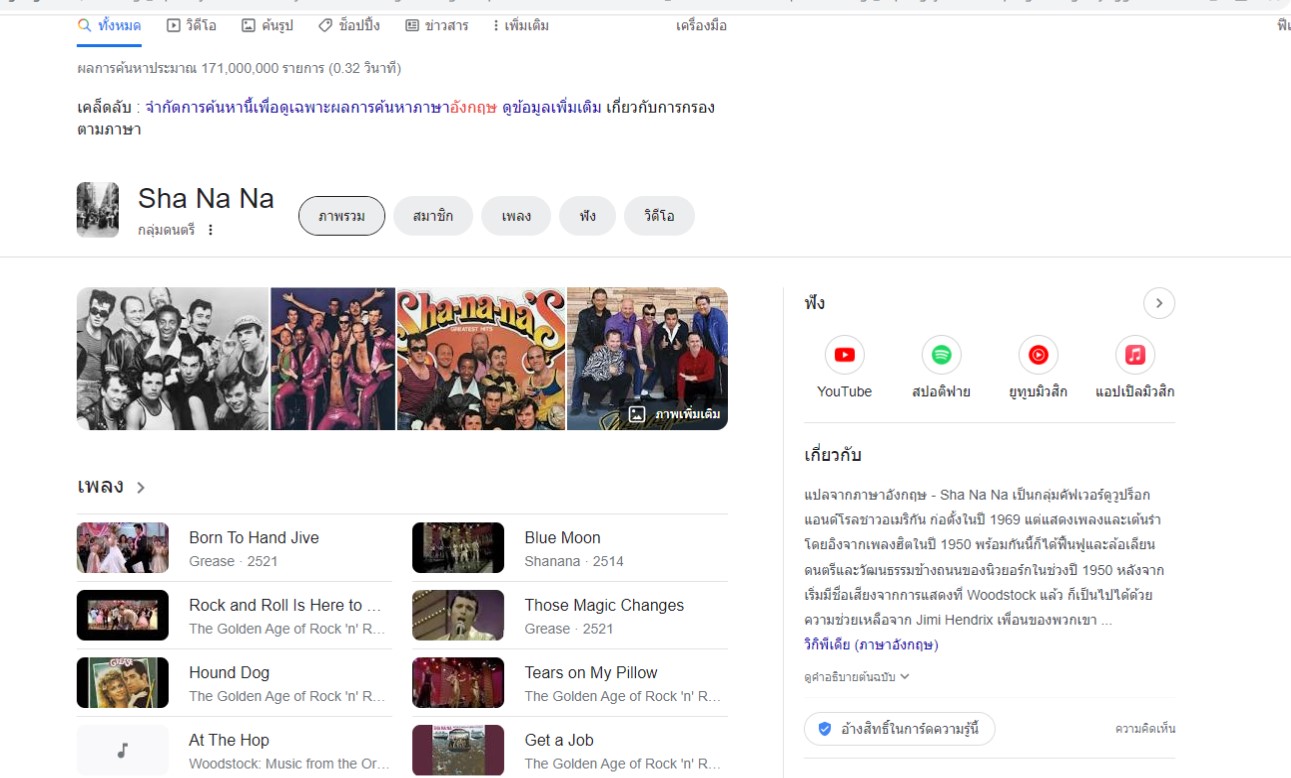Open YouTube listening option icon
1291x778 pixels.
point(844,354)
